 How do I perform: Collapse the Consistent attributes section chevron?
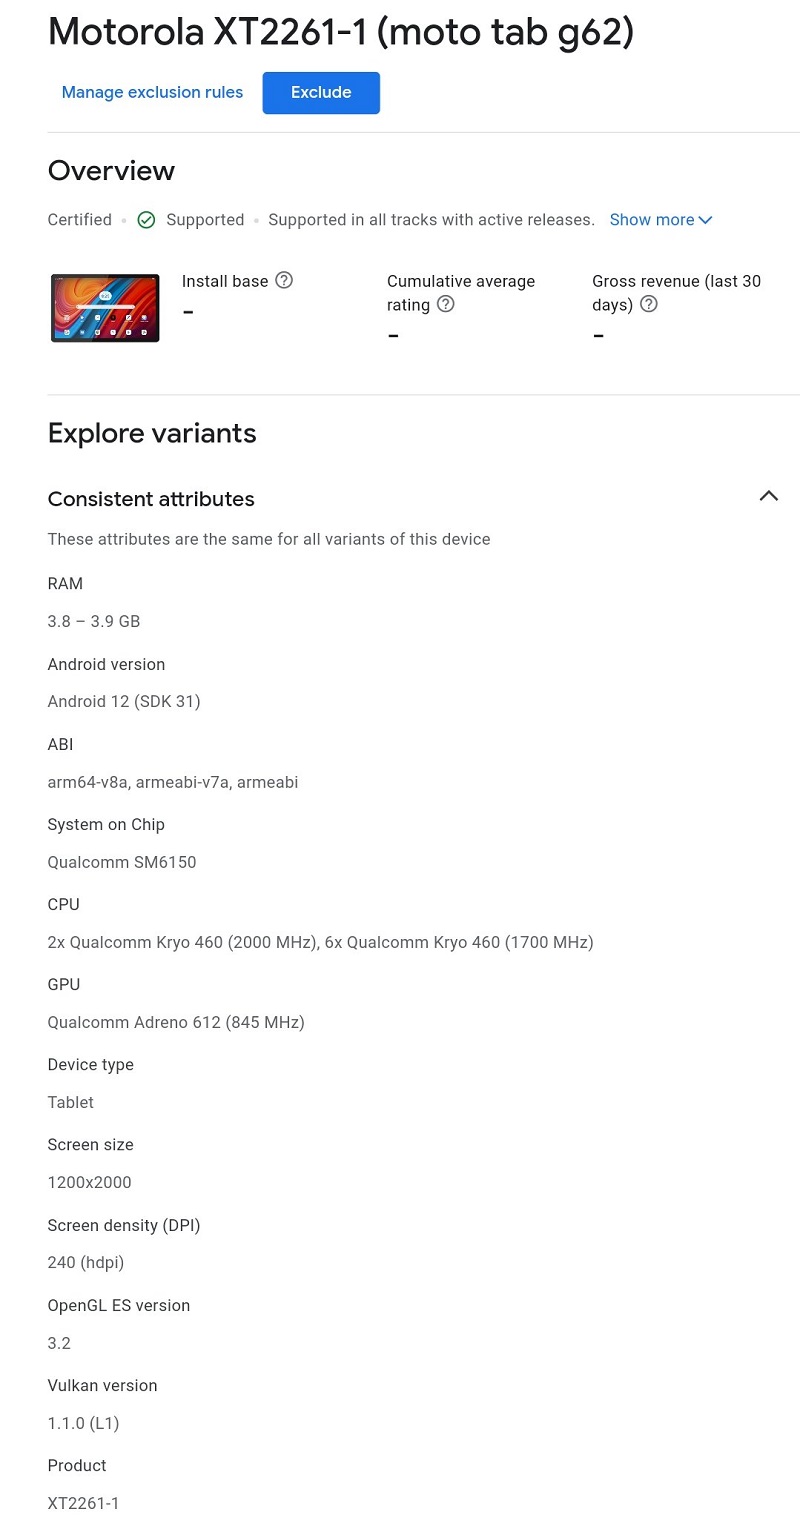pyautogui.click(x=768, y=496)
